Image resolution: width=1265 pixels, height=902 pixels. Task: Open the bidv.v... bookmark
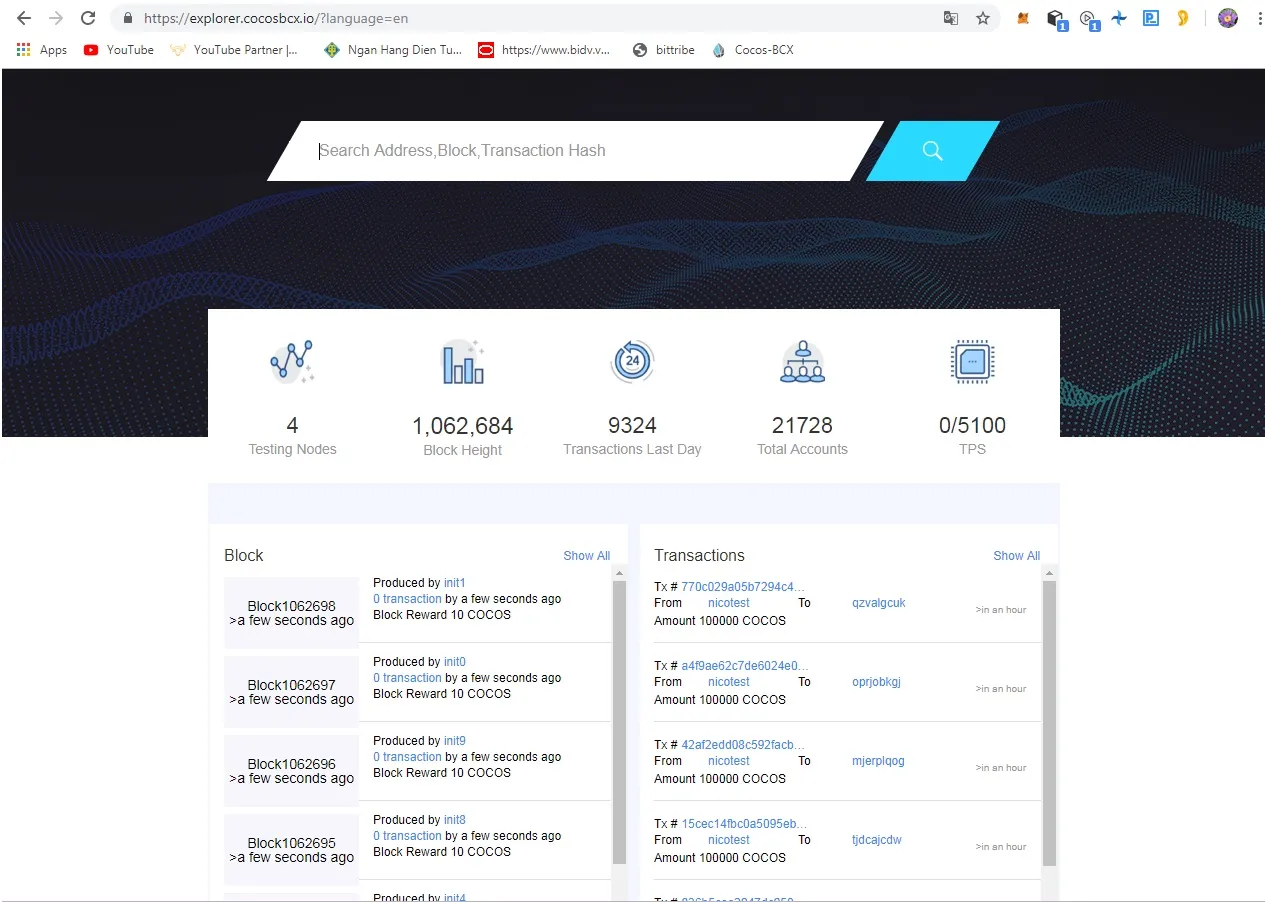click(544, 50)
